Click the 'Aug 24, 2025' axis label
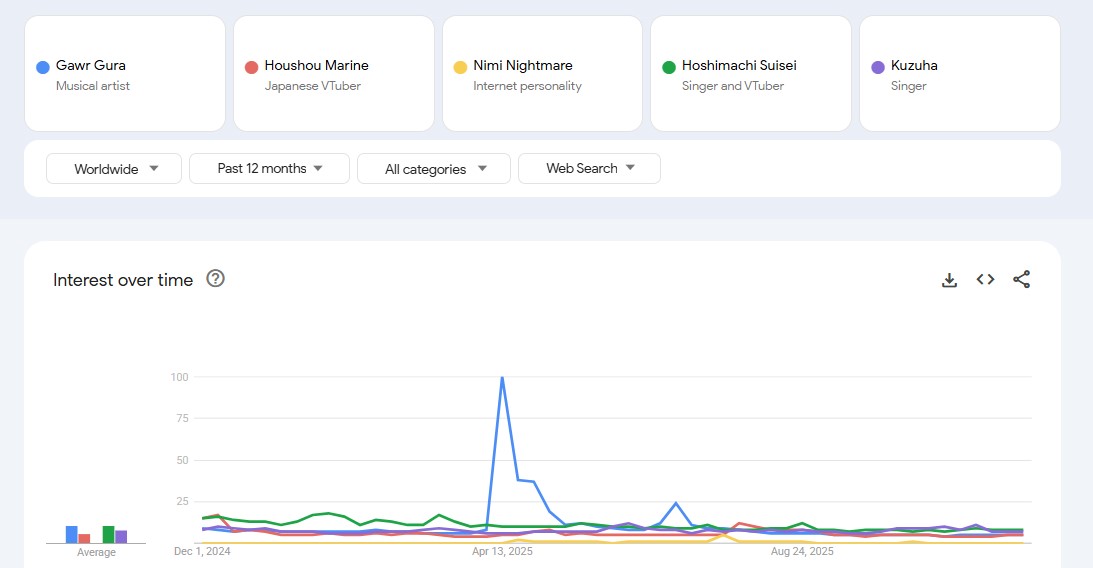This screenshot has height=568, width=1093. point(802,551)
